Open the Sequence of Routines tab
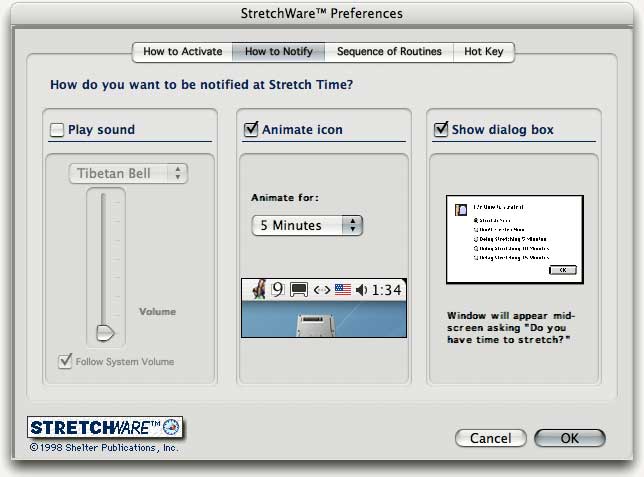 (x=389, y=52)
